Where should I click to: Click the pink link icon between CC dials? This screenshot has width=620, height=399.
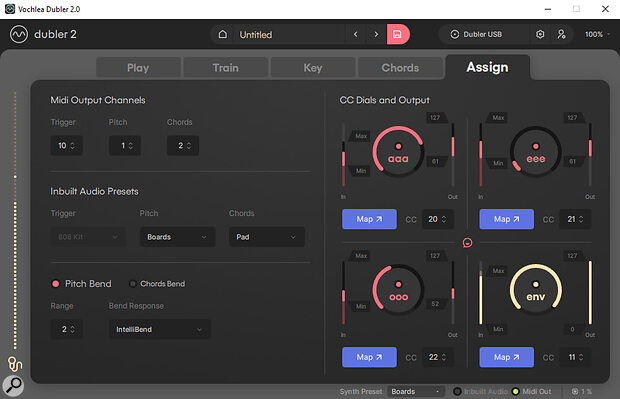[467, 242]
